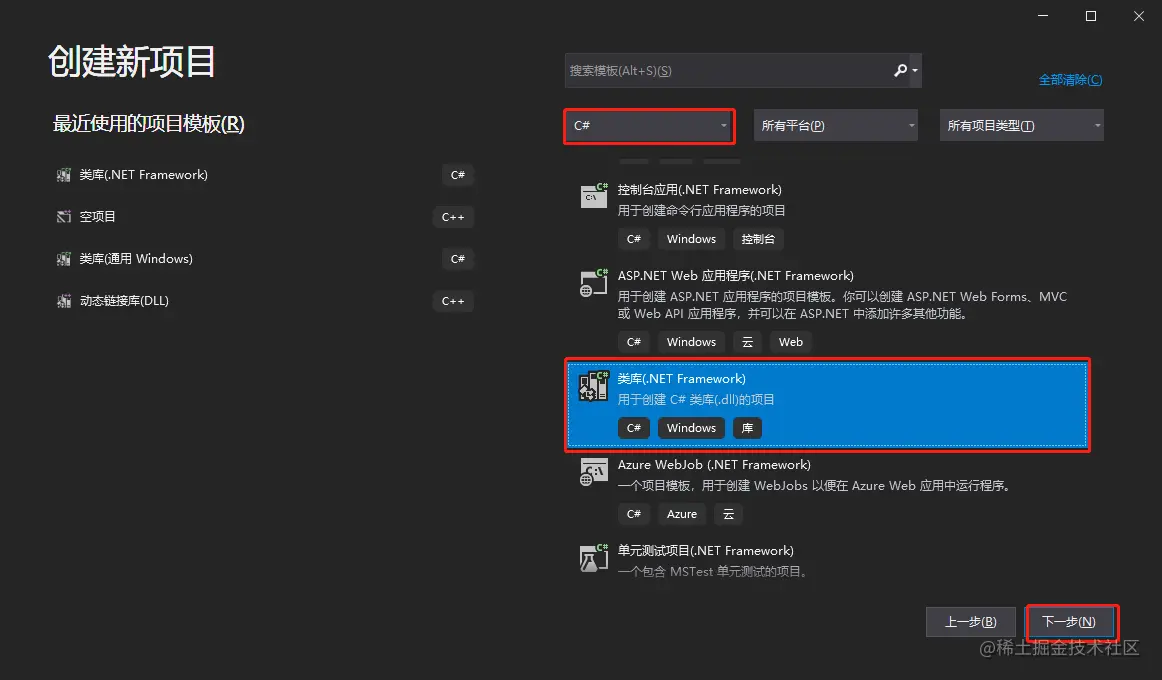Viewport: 1162px width, 680px height.
Task: Click Azure tag under Azure WebJob template
Action: [682, 514]
